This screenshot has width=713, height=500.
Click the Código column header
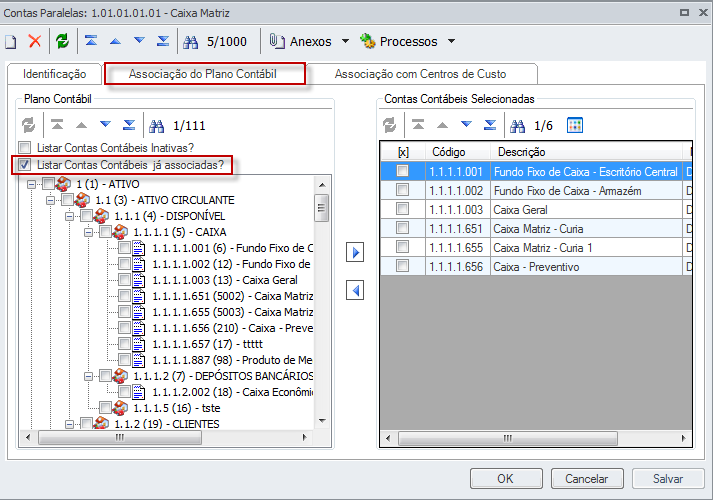click(458, 152)
